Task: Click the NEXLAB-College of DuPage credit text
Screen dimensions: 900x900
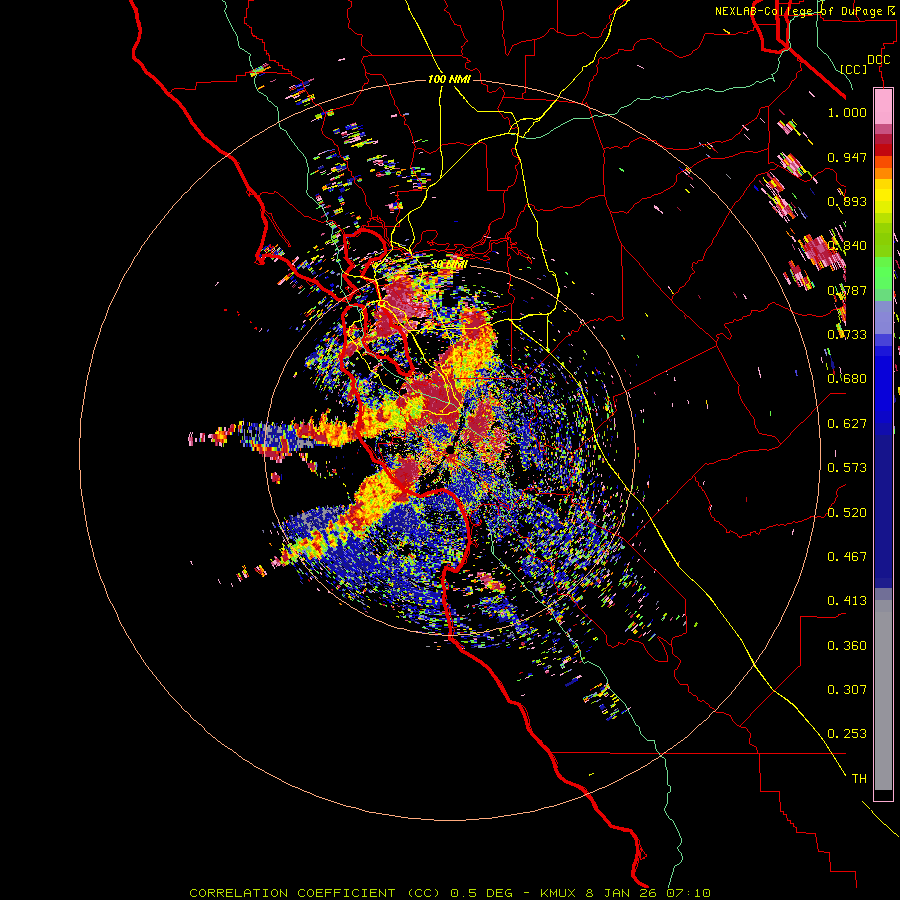Action: [804, 11]
